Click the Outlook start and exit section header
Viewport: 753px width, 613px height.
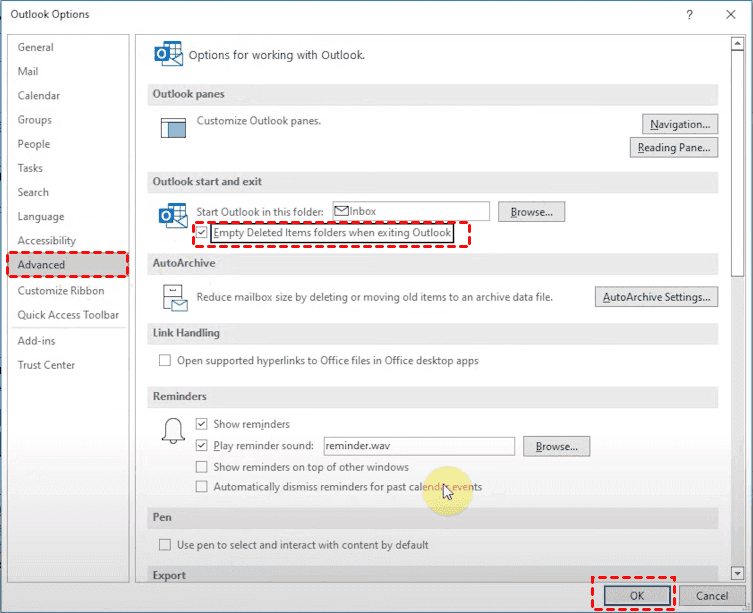(x=433, y=182)
